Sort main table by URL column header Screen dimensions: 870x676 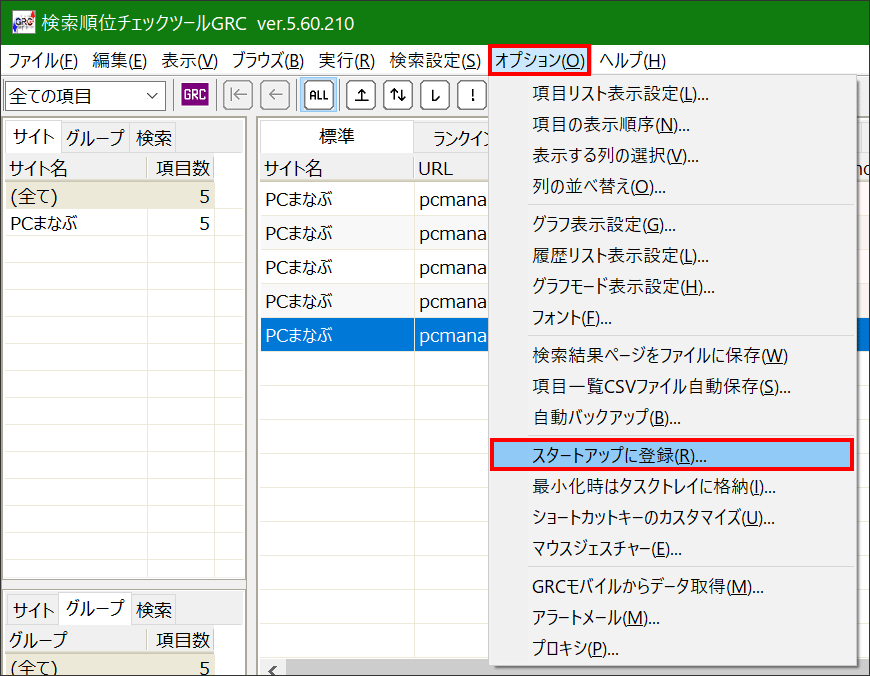click(x=451, y=168)
